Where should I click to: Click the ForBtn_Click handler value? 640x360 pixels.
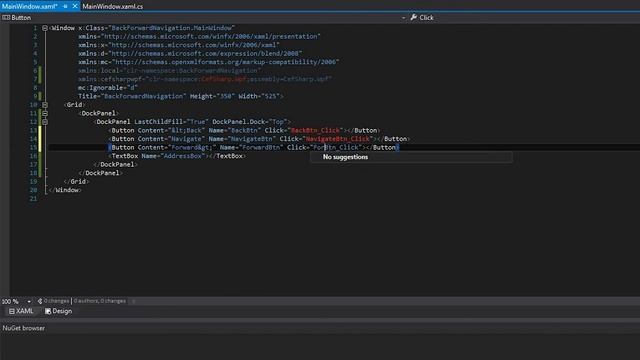[336, 147]
